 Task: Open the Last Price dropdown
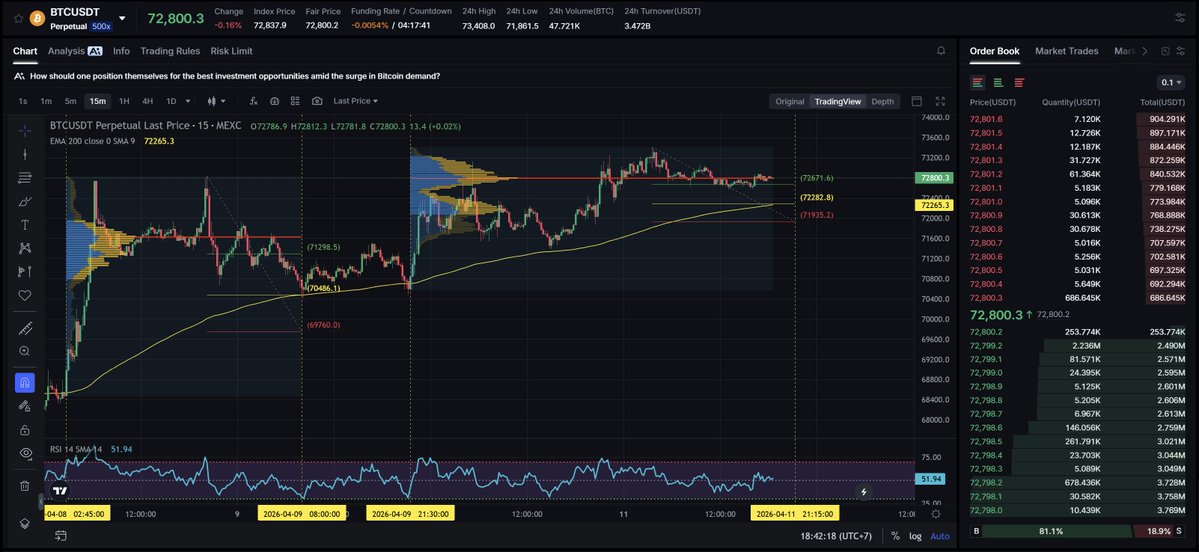[x=356, y=101]
